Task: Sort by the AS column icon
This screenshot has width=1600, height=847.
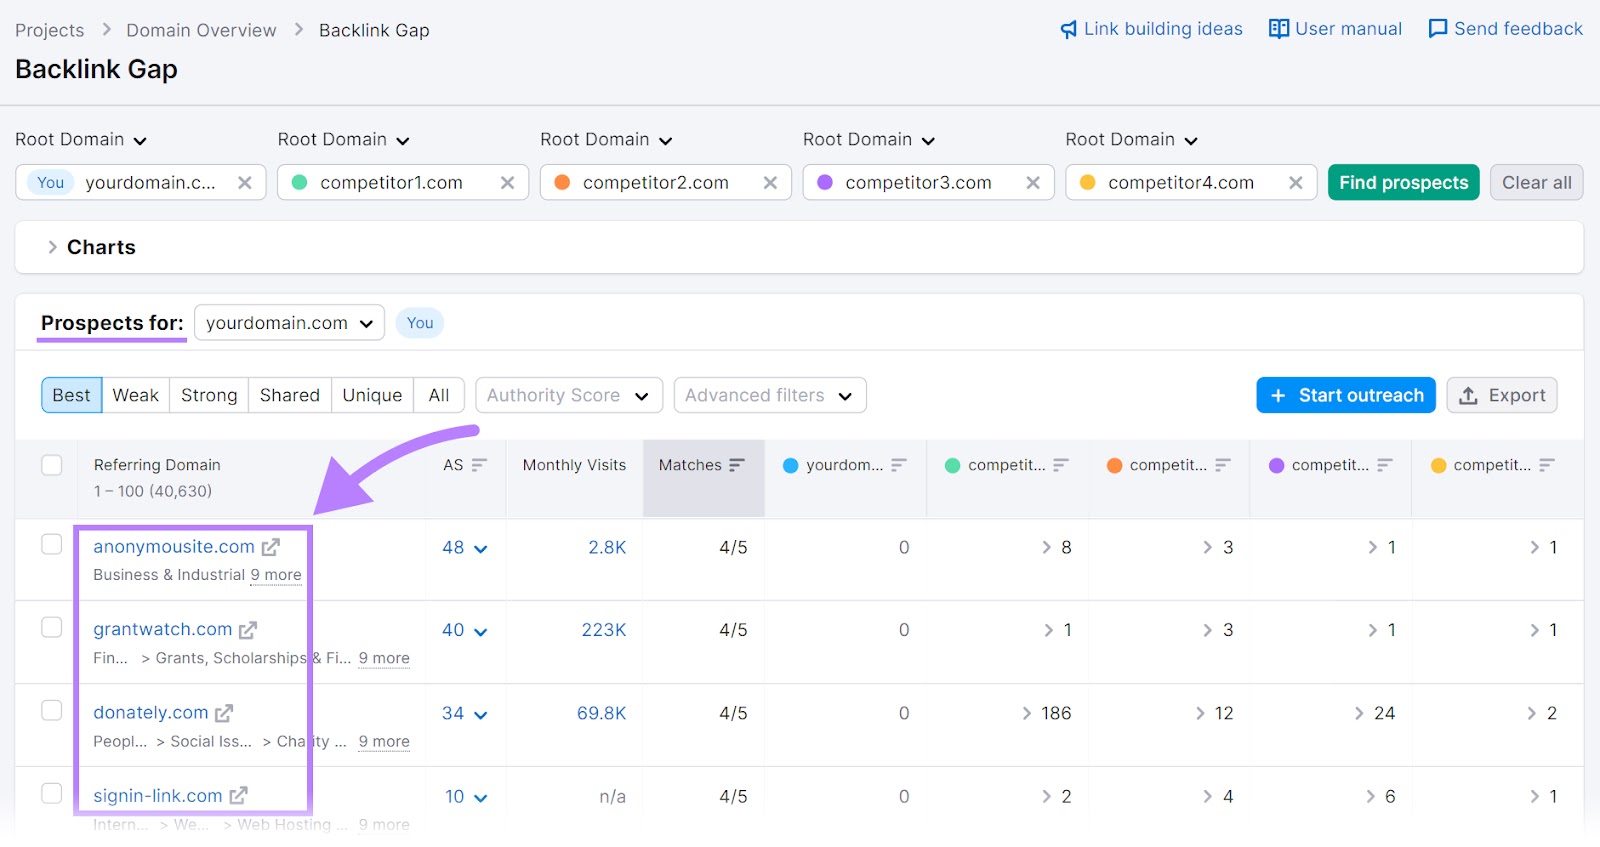Action: 479,465
